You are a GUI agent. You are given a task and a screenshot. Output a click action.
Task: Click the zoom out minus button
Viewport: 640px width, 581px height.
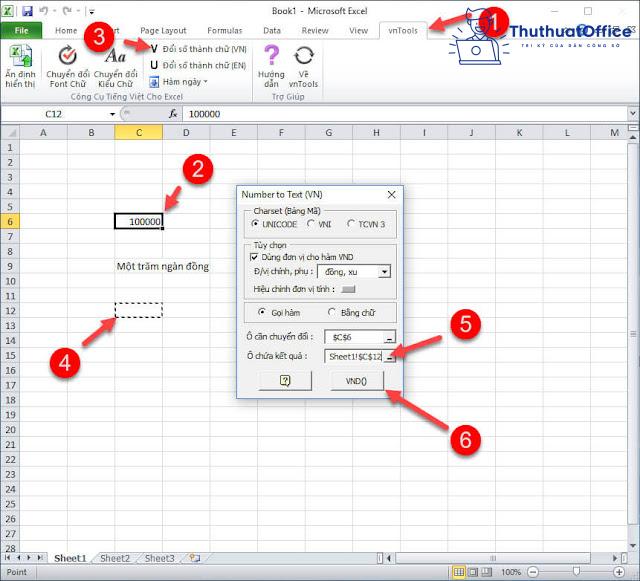point(533,572)
